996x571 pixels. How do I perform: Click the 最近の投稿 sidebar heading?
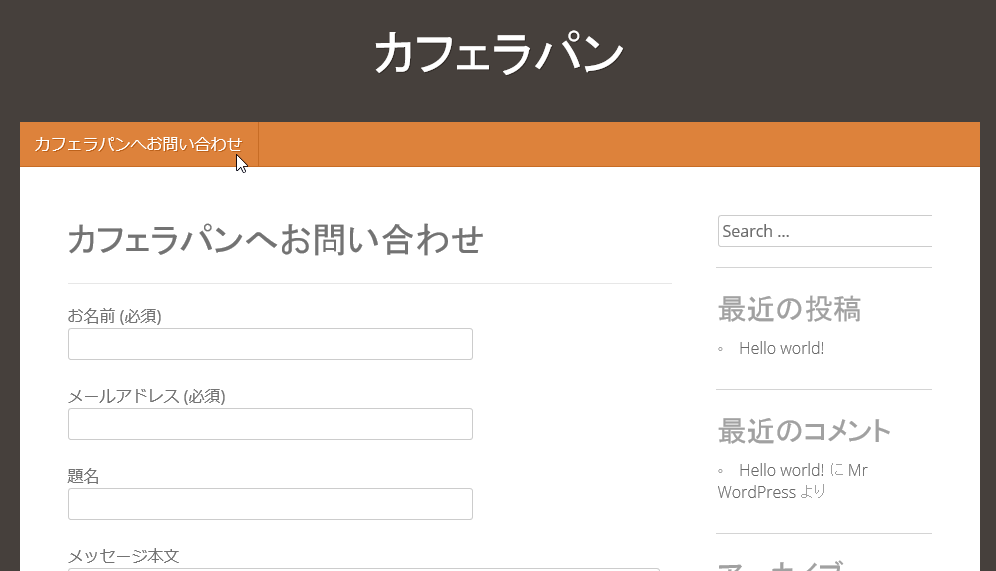[x=789, y=310]
